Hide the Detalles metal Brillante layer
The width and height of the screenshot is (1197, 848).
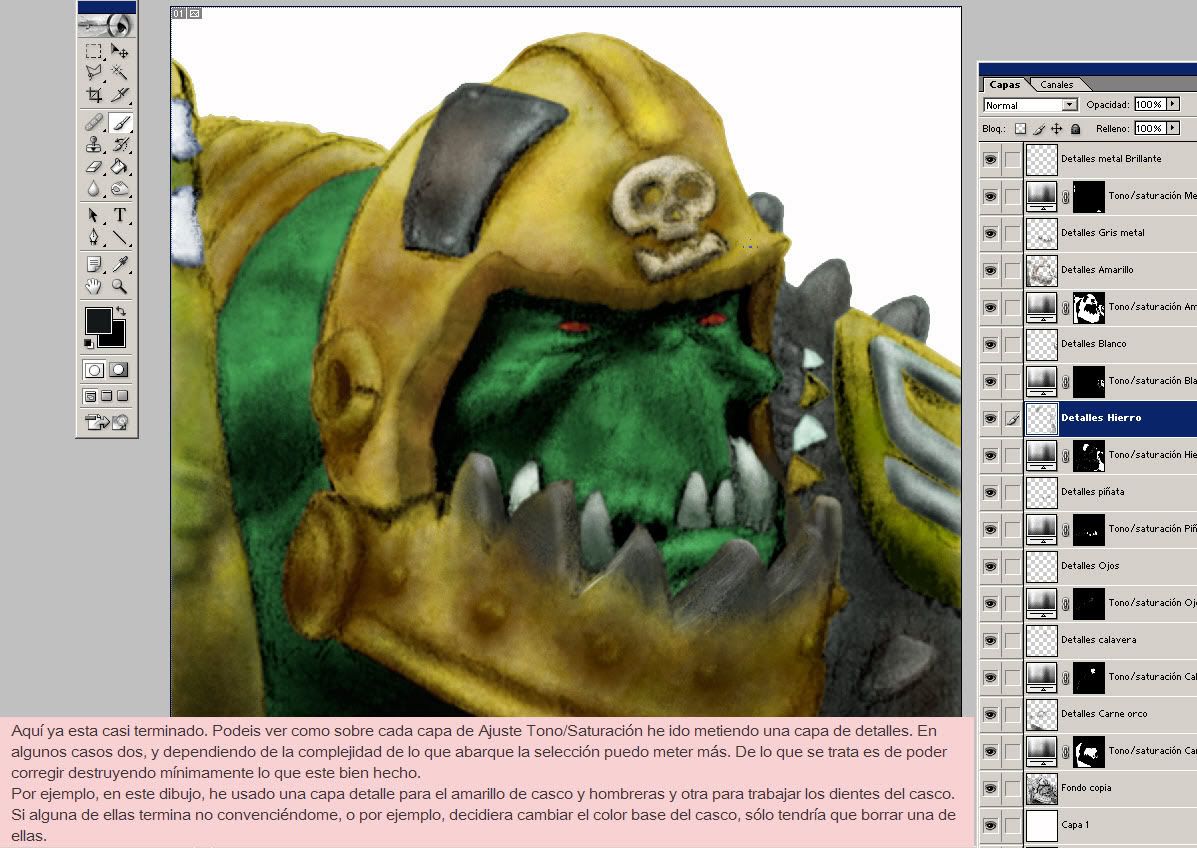(x=990, y=160)
